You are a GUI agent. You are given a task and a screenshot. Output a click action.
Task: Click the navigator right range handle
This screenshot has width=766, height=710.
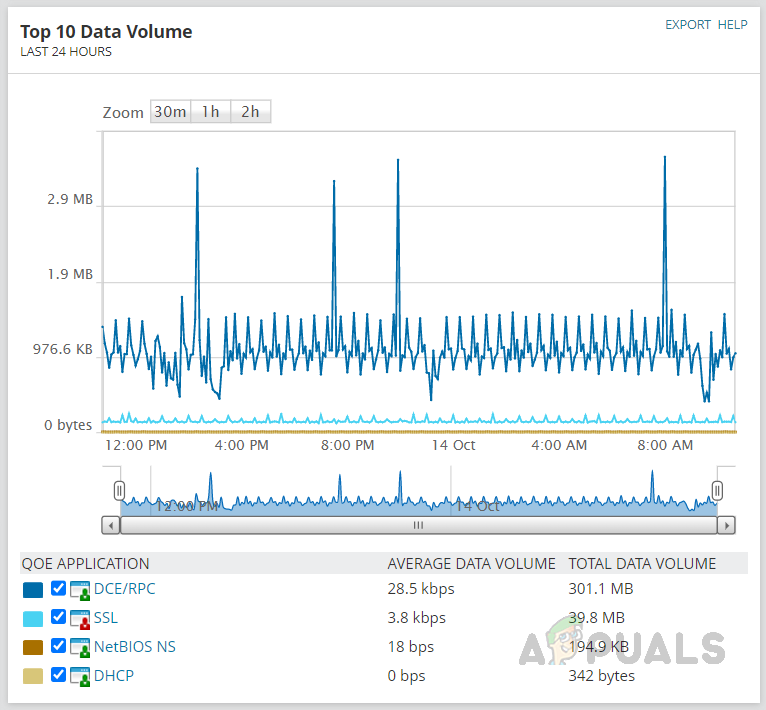pos(717,491)
